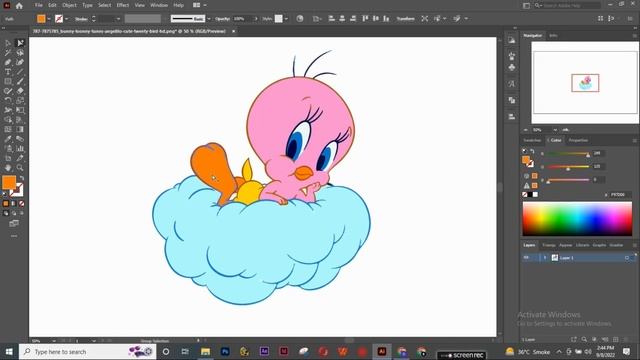Click vertical align bottom icon
The image size is (640, 360).
tap(386, 19)
